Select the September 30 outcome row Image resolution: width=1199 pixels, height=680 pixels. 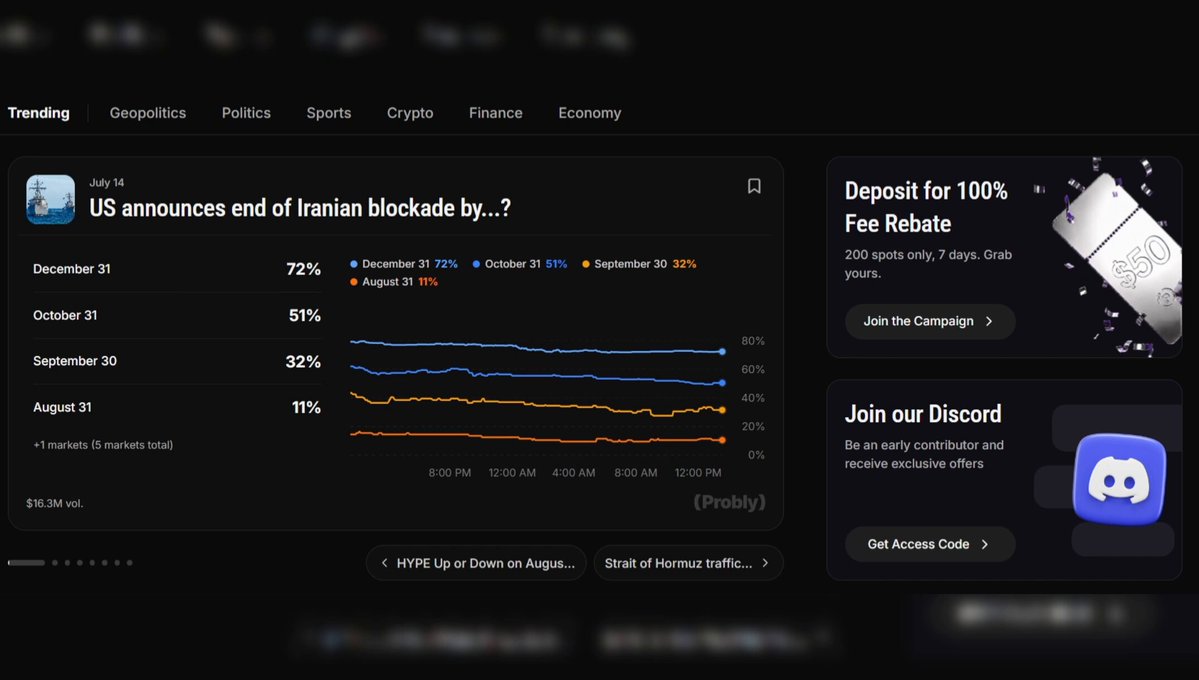coord(177,361)
